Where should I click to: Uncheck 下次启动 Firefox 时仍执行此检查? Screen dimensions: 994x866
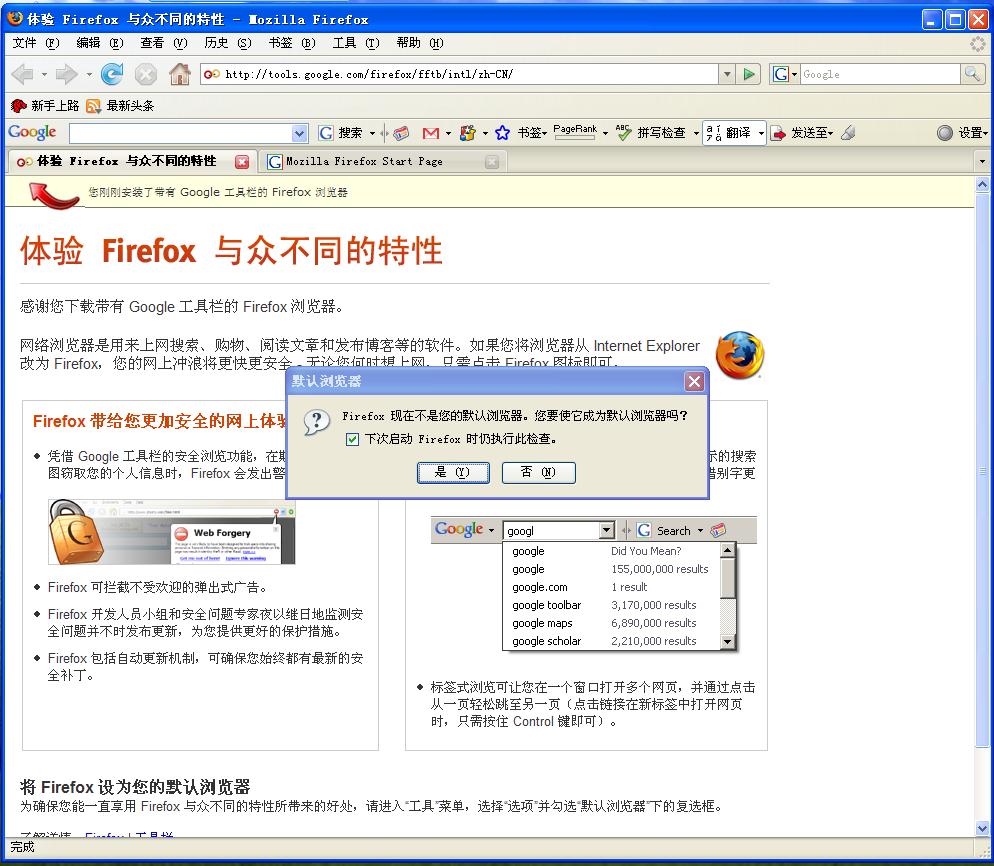[352, 439]
